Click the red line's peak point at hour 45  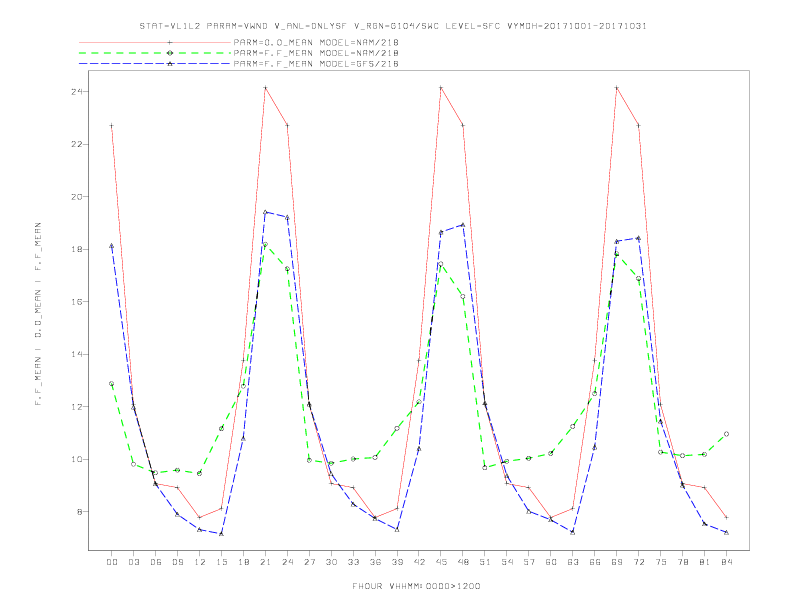tap(441, 88)
